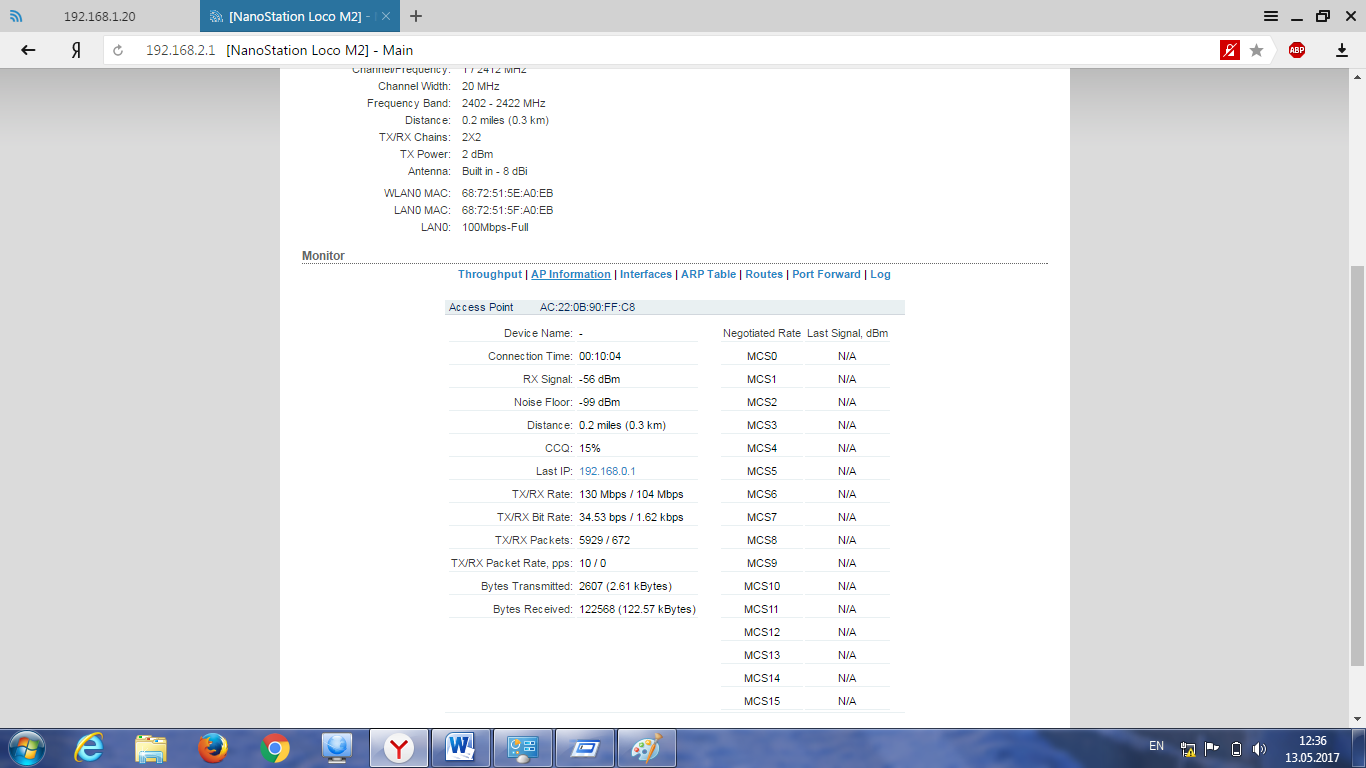Click the battery power tray icon
1366x768 pixels.
[x=1236, y=748]
